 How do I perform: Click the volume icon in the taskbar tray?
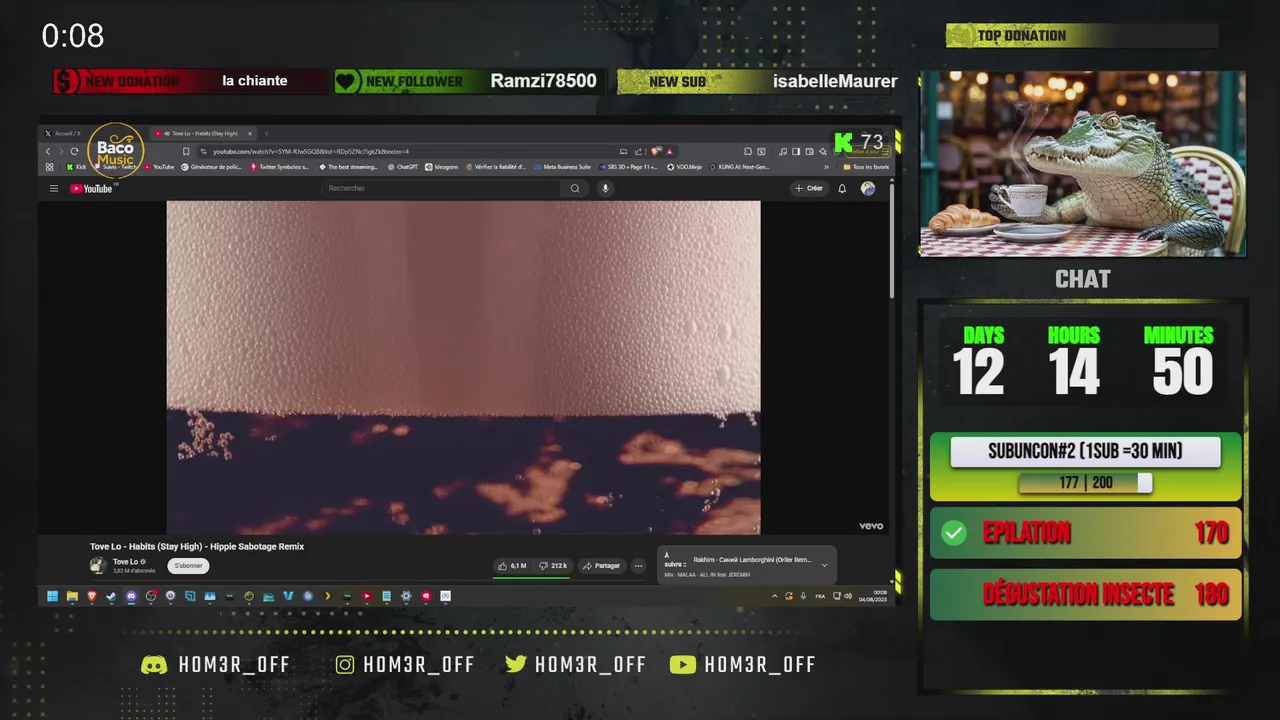pos(848,596)
